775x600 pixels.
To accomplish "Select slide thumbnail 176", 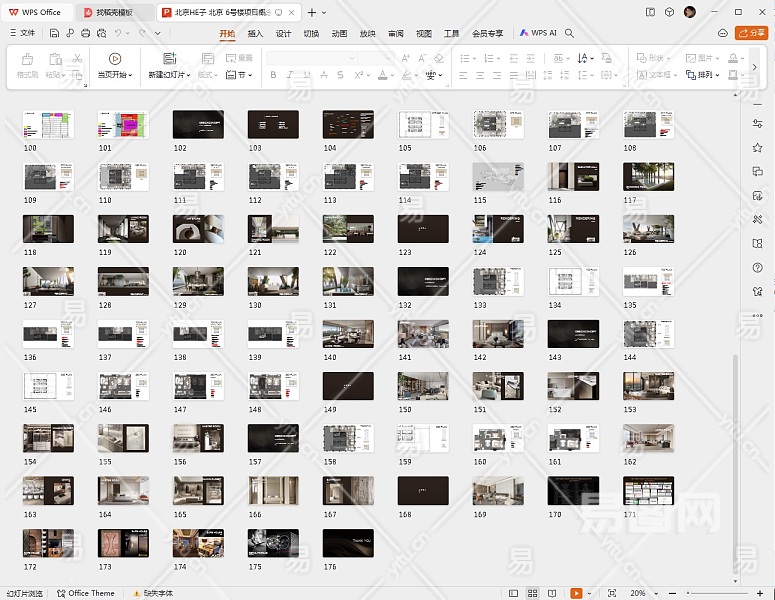I will [348, 543].
